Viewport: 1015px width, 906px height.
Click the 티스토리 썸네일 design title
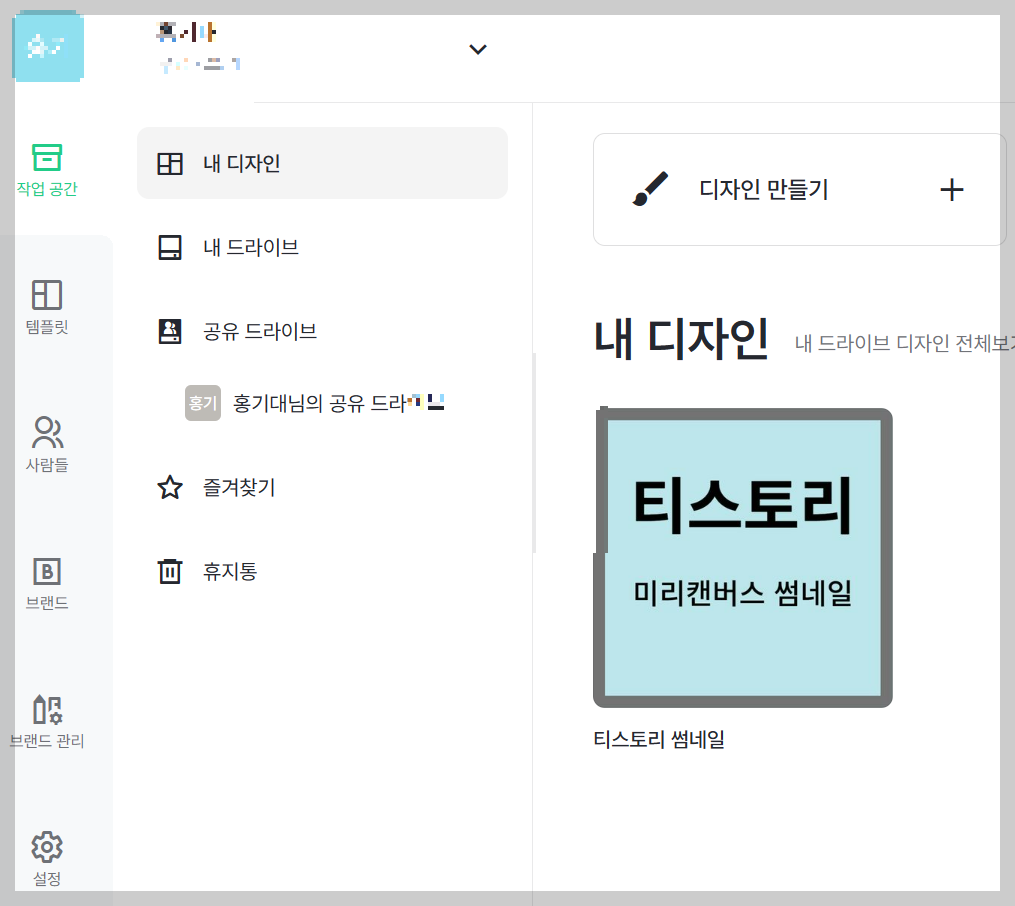click(659, 739)
